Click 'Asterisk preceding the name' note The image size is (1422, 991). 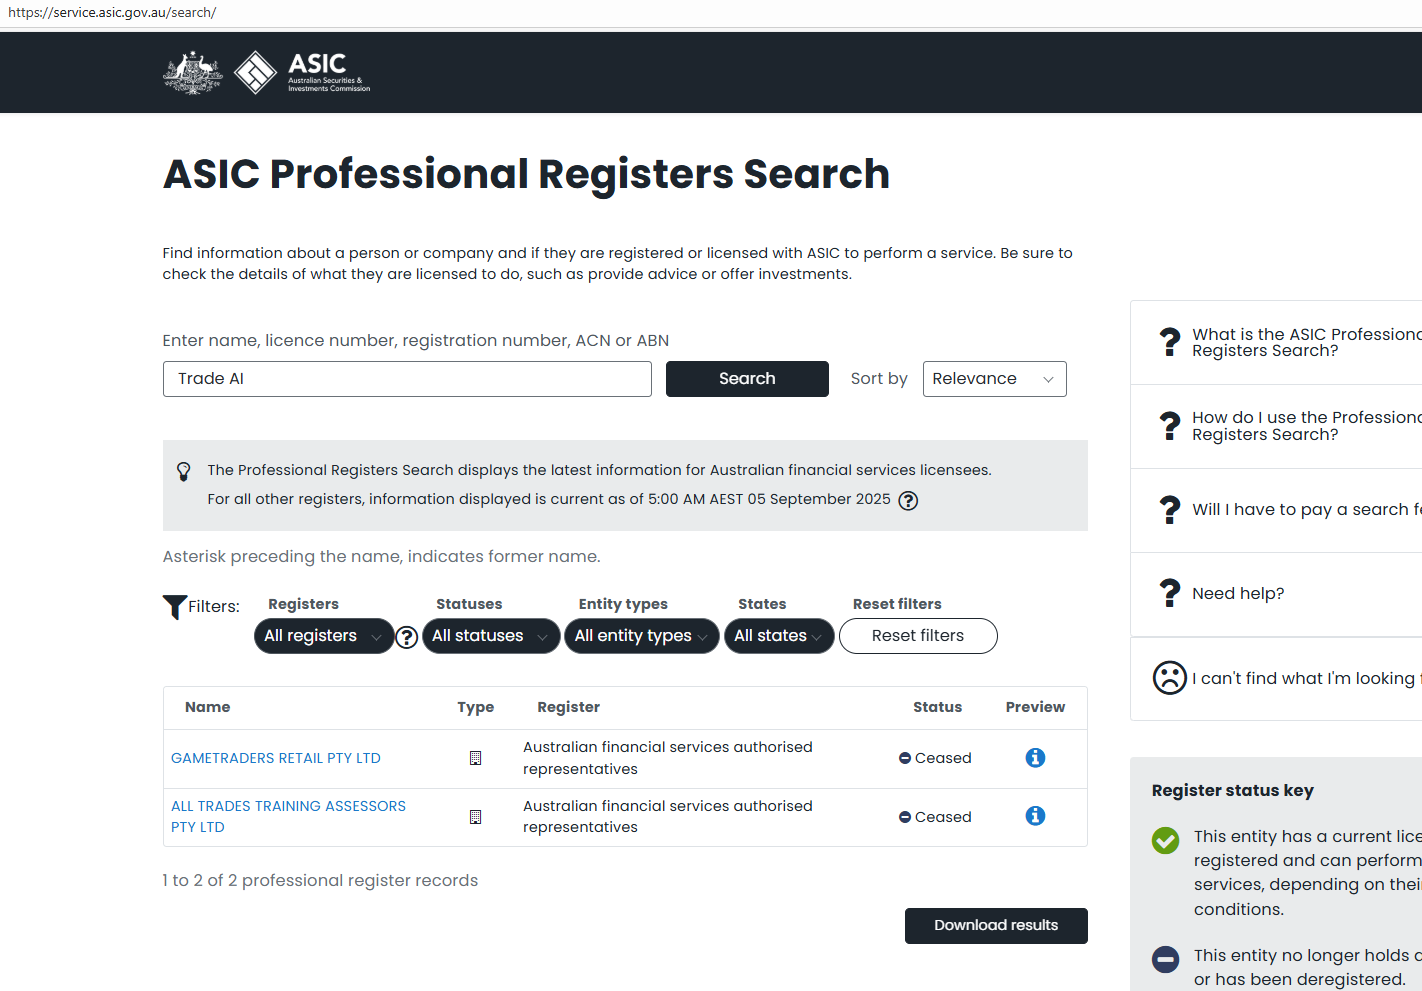click(x=382, y=557)
